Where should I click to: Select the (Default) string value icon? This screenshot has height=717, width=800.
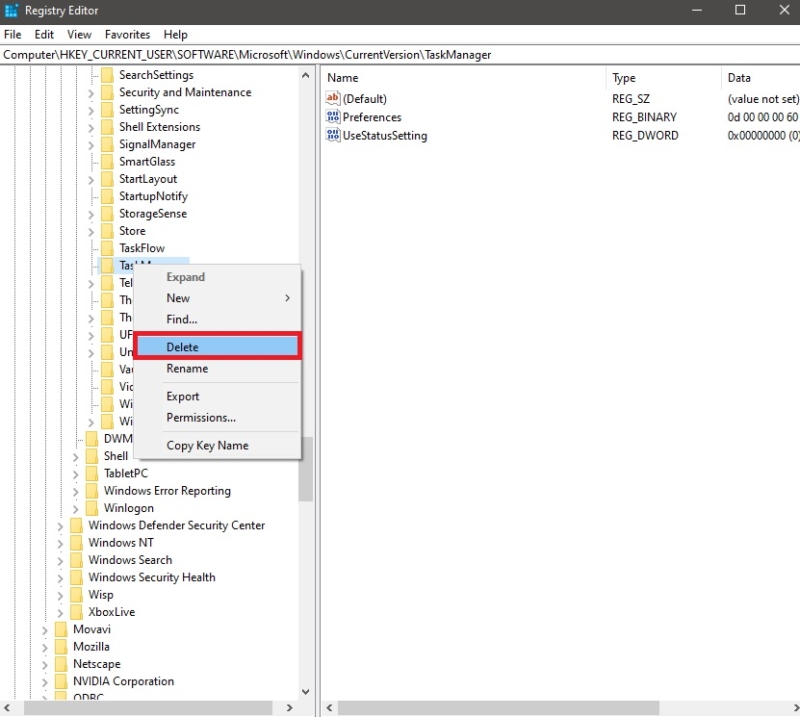click(331, 98)
